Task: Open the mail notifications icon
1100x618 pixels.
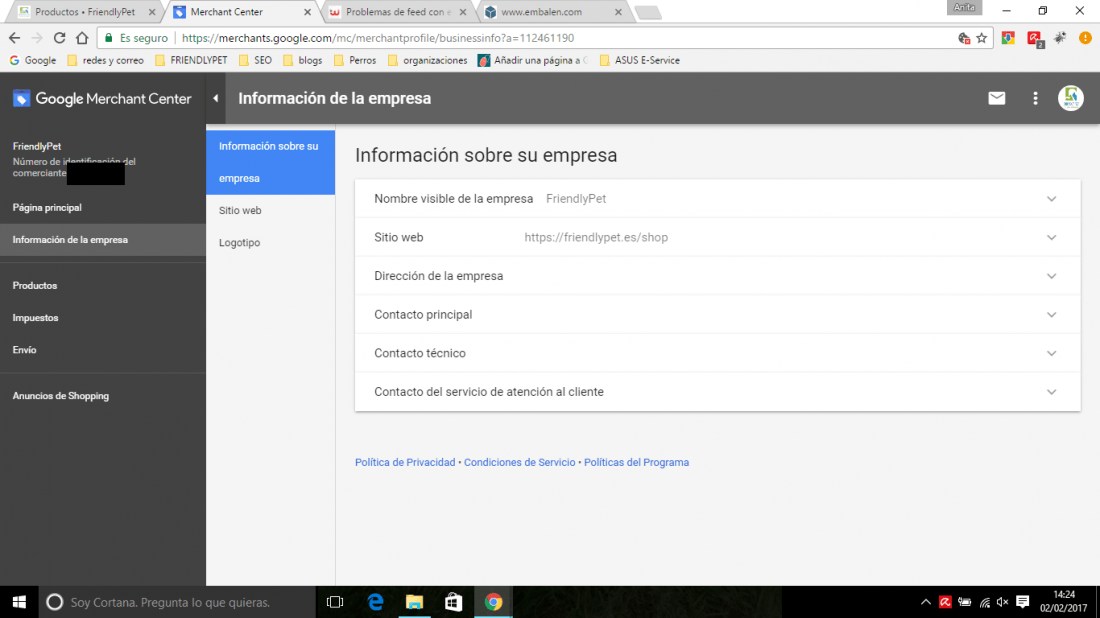Action: (x=996, y=98)
